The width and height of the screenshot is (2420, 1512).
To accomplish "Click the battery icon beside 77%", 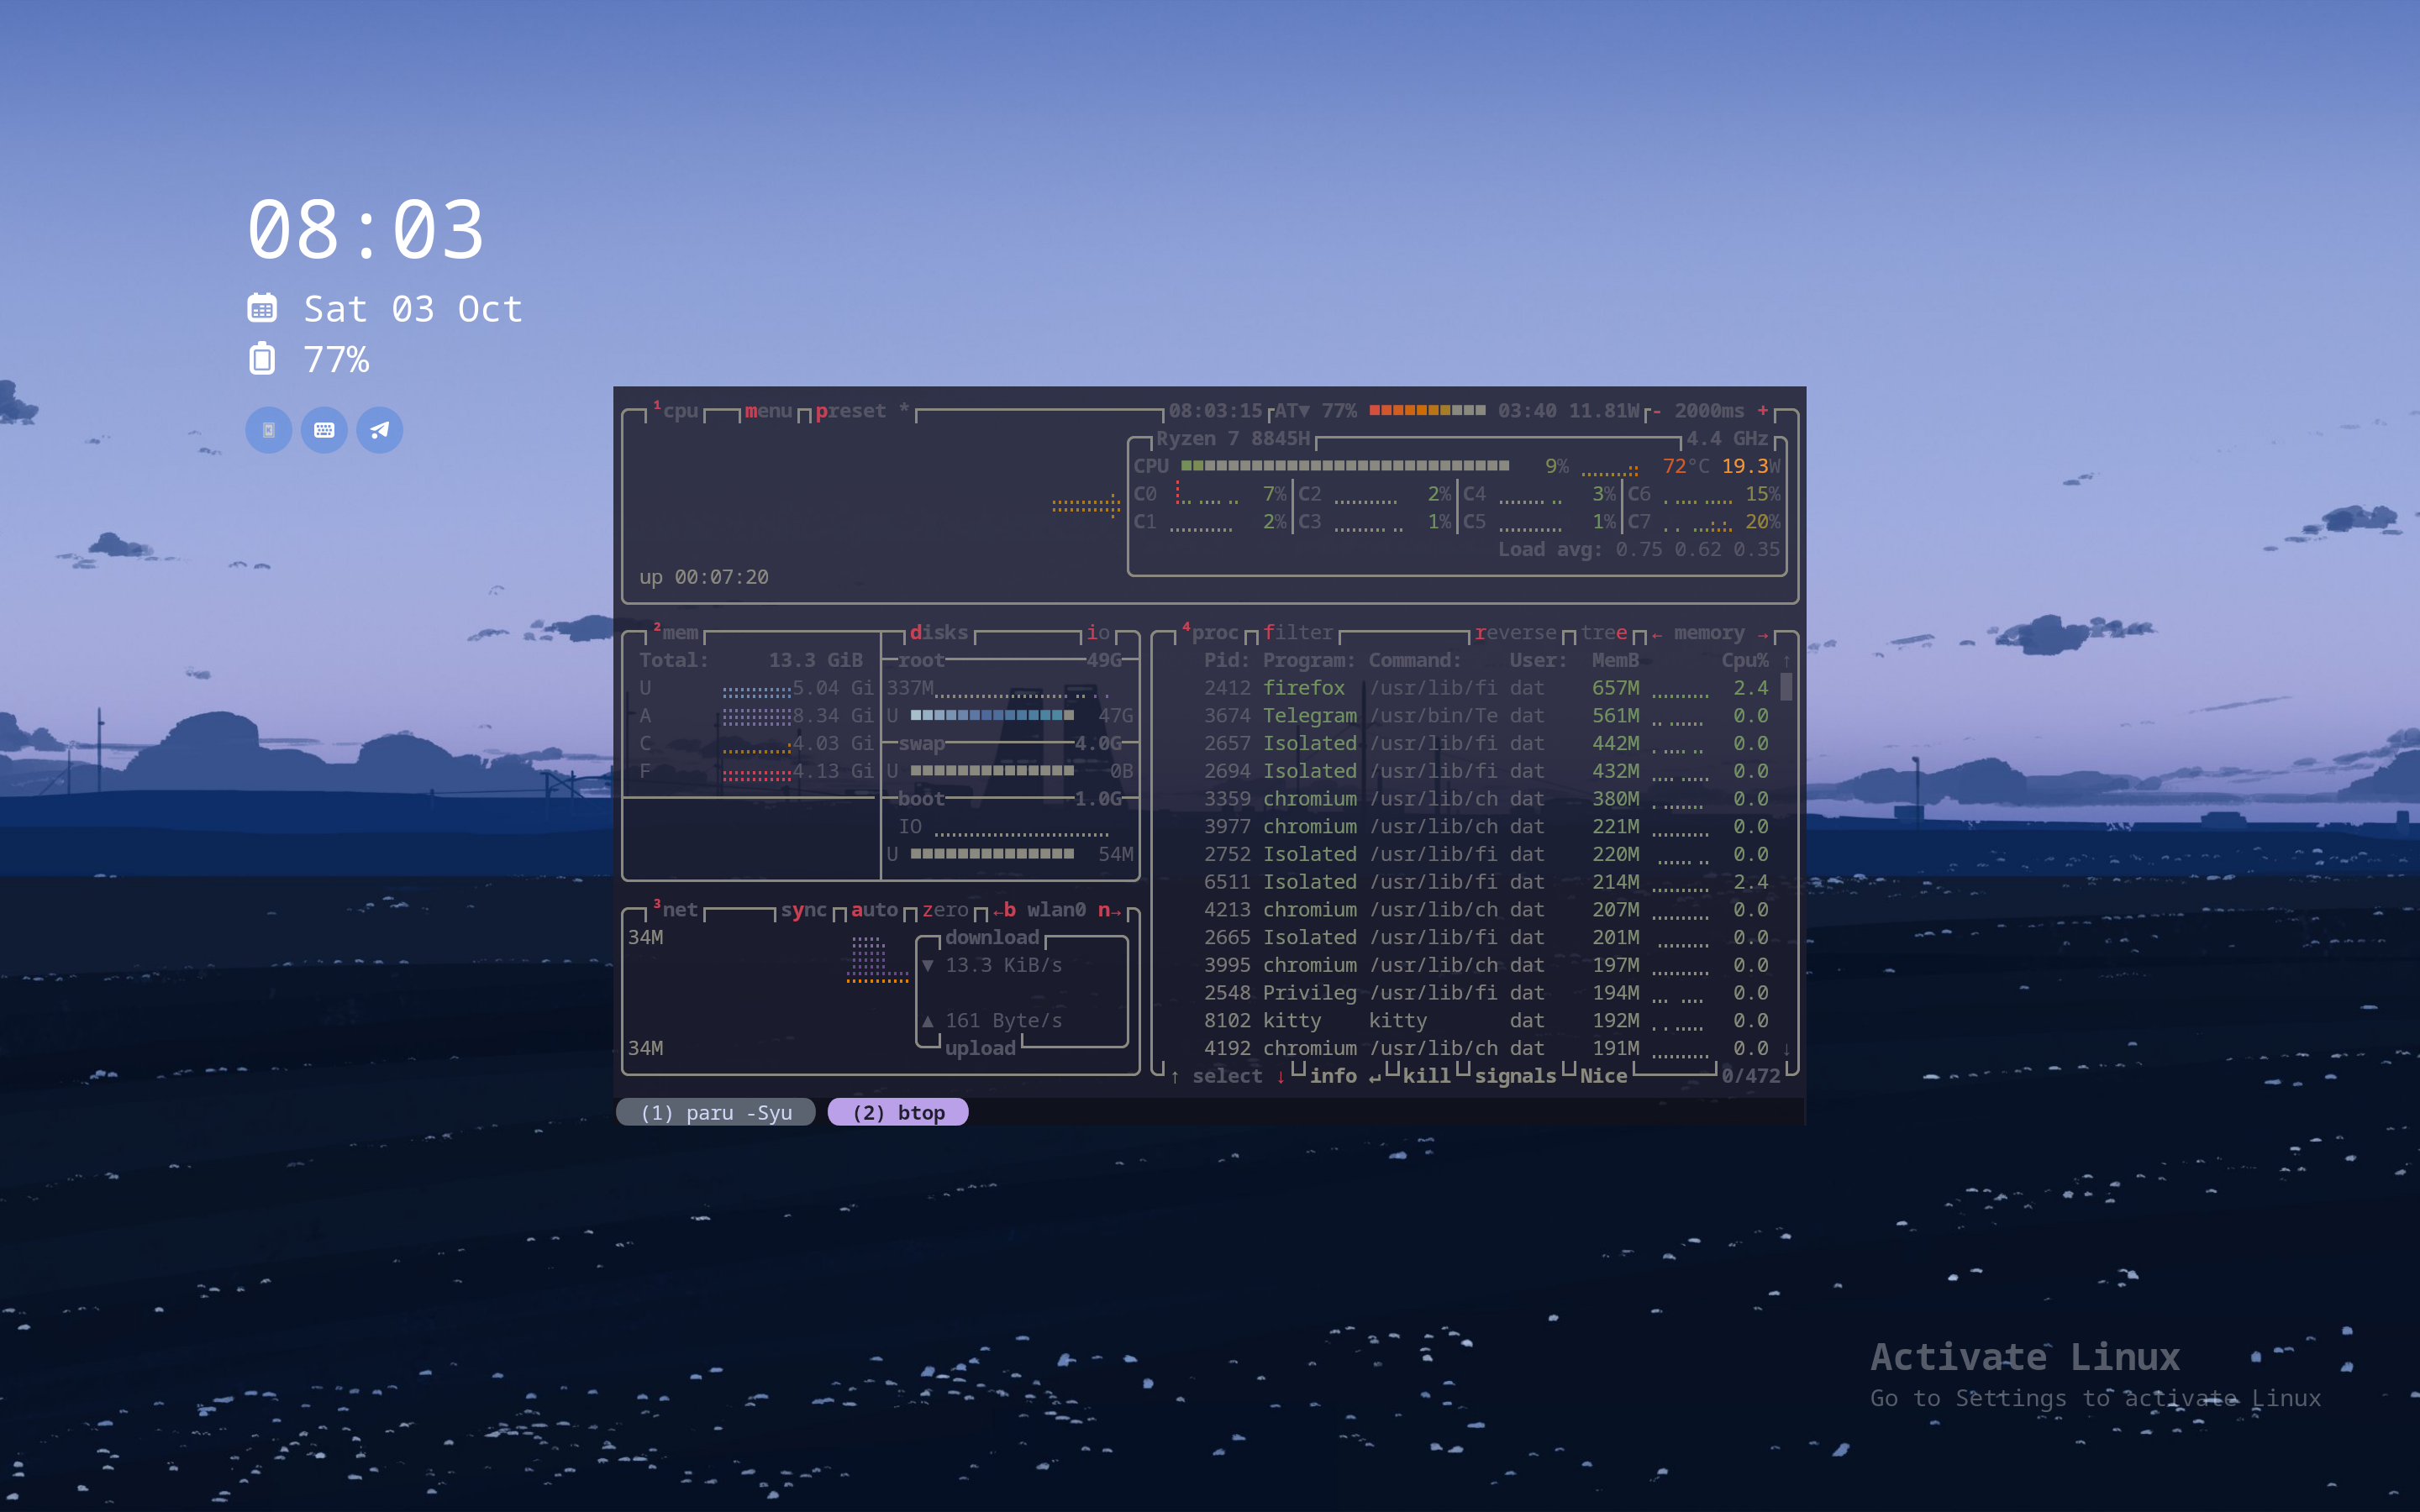I will coord(262,358).
